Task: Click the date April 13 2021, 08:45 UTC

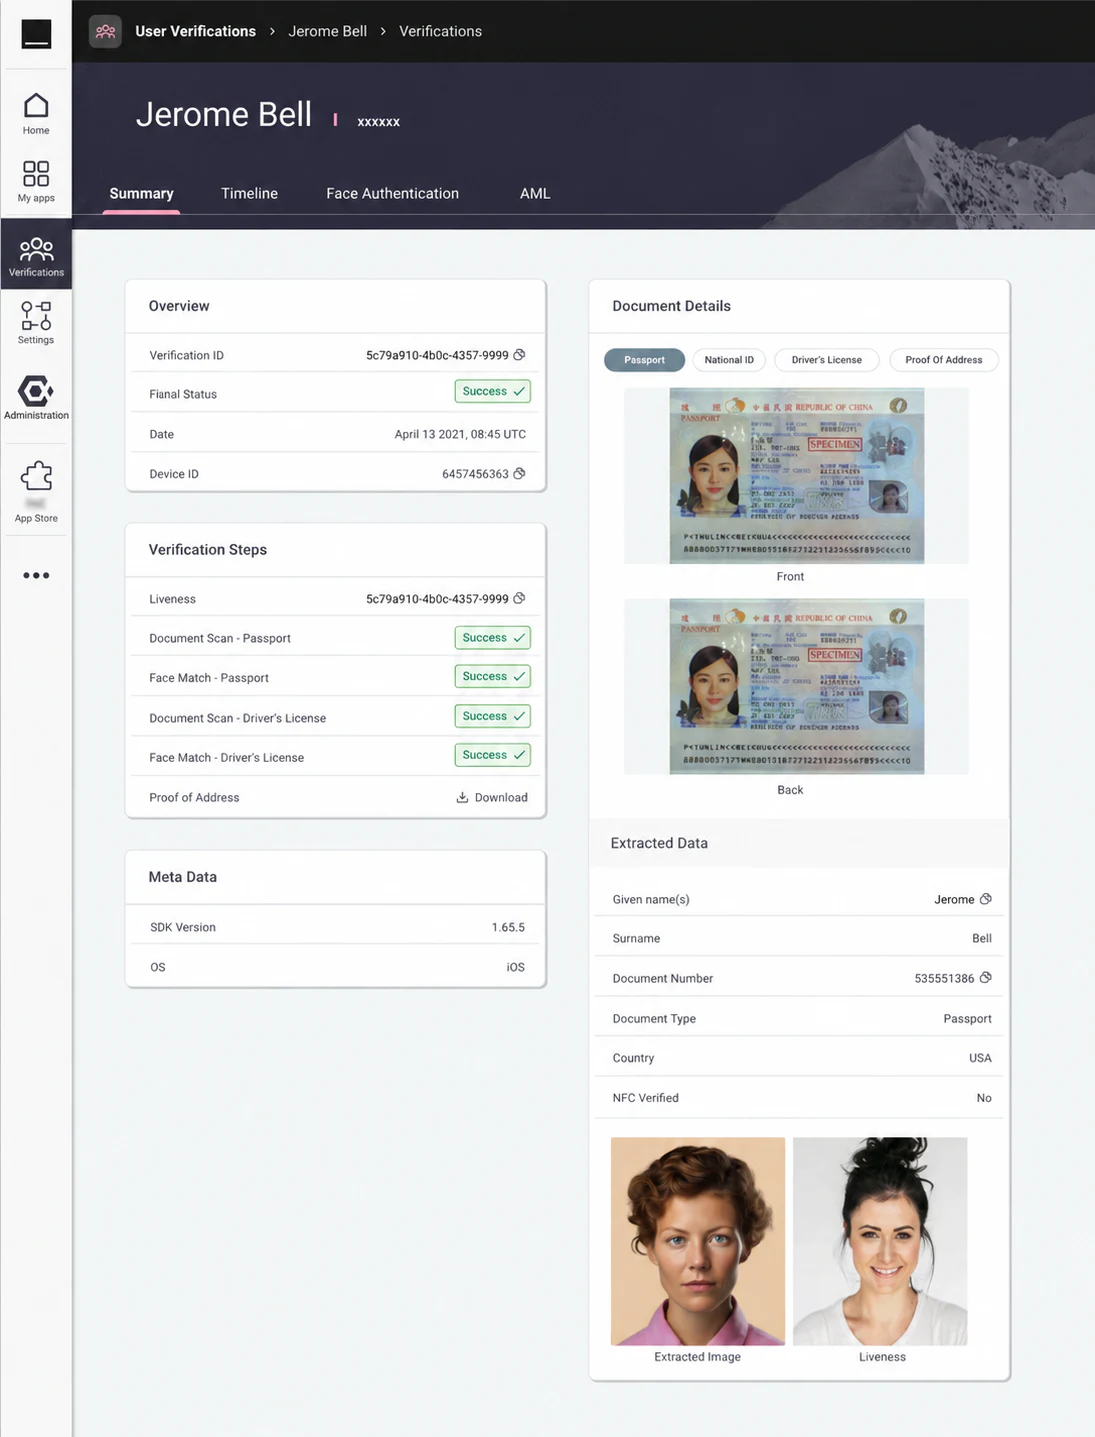Action: [x=460, y=434]
